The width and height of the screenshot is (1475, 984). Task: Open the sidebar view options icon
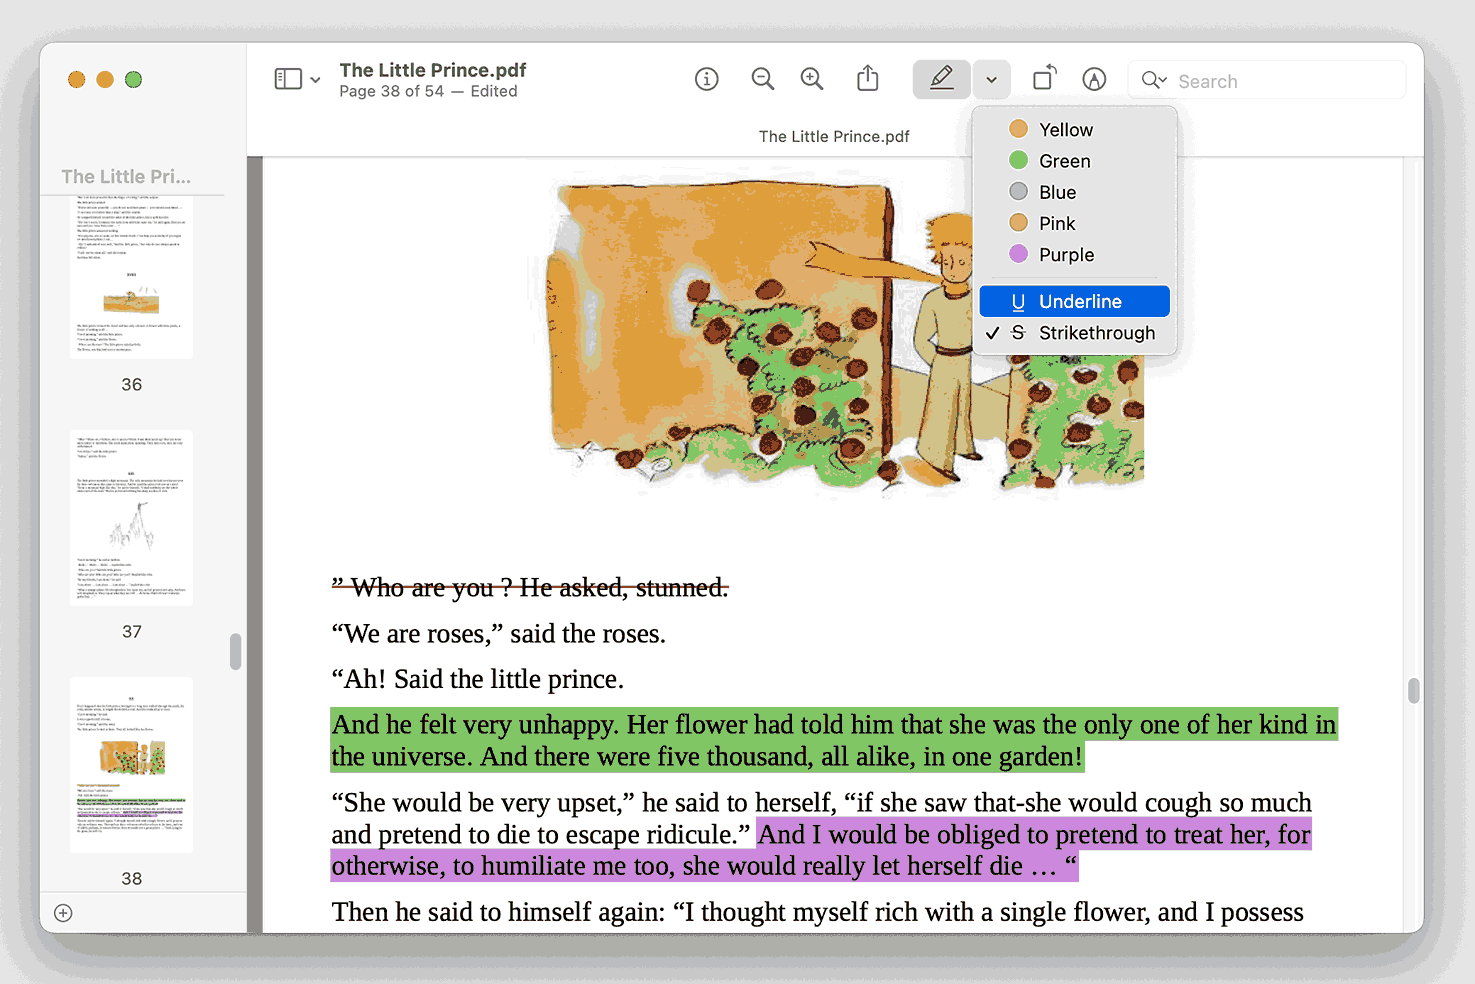(287, 78)
